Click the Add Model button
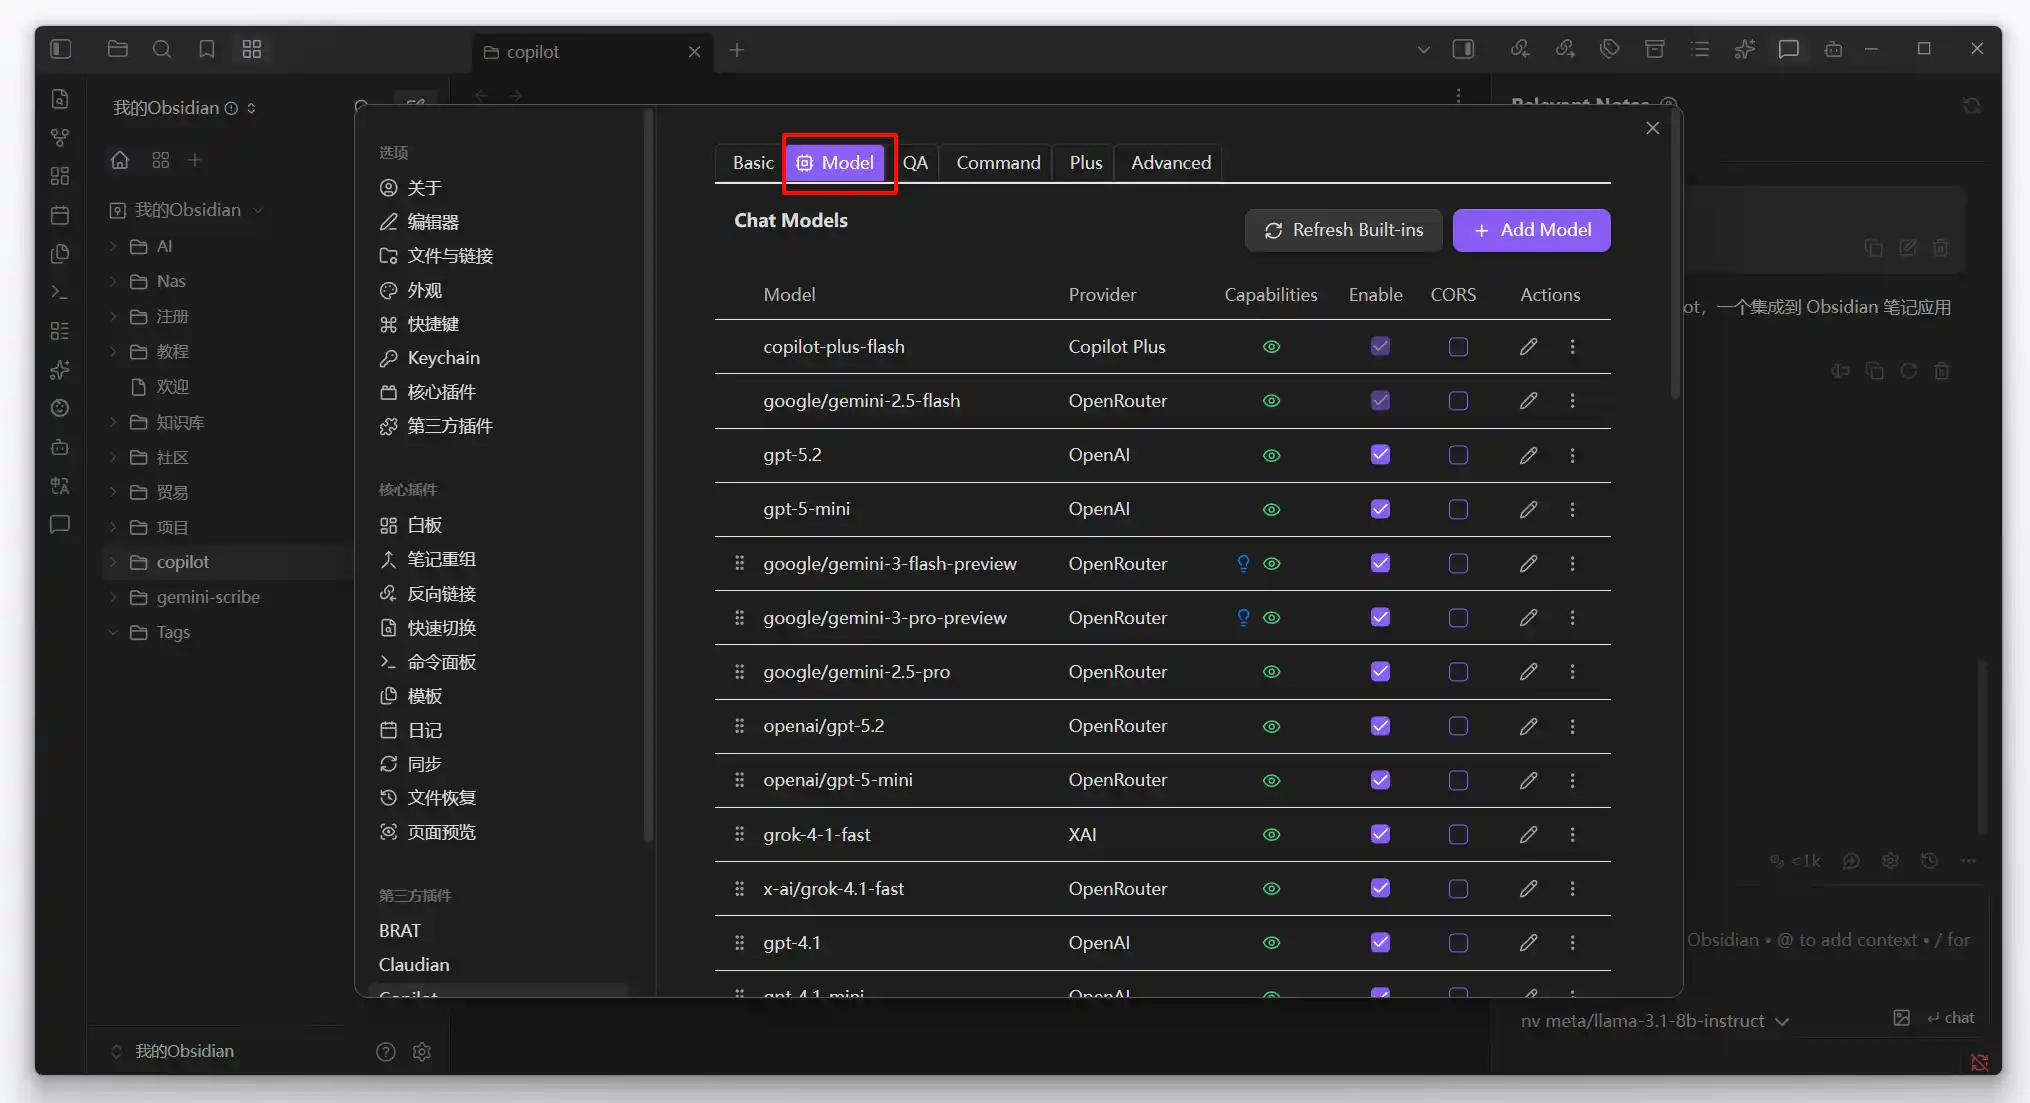The width and height of the screenshot is (2030, 1103). click(1531, 230)
